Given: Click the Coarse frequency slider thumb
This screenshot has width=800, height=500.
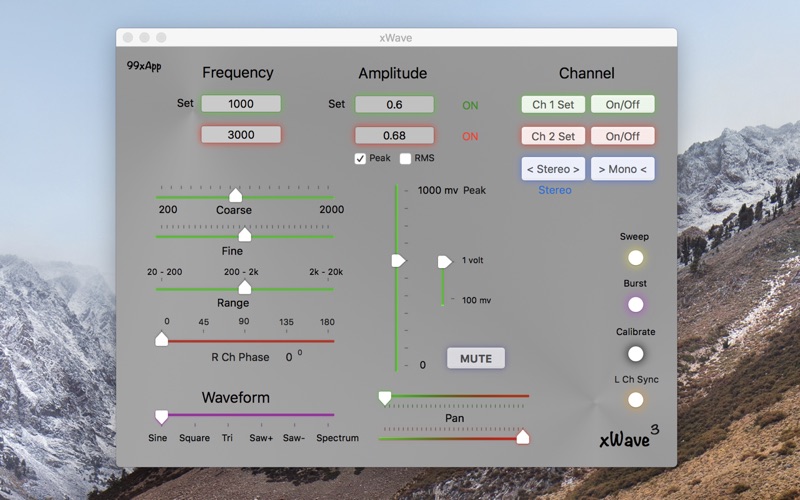Looking at the screenshot, I should 235,195.
